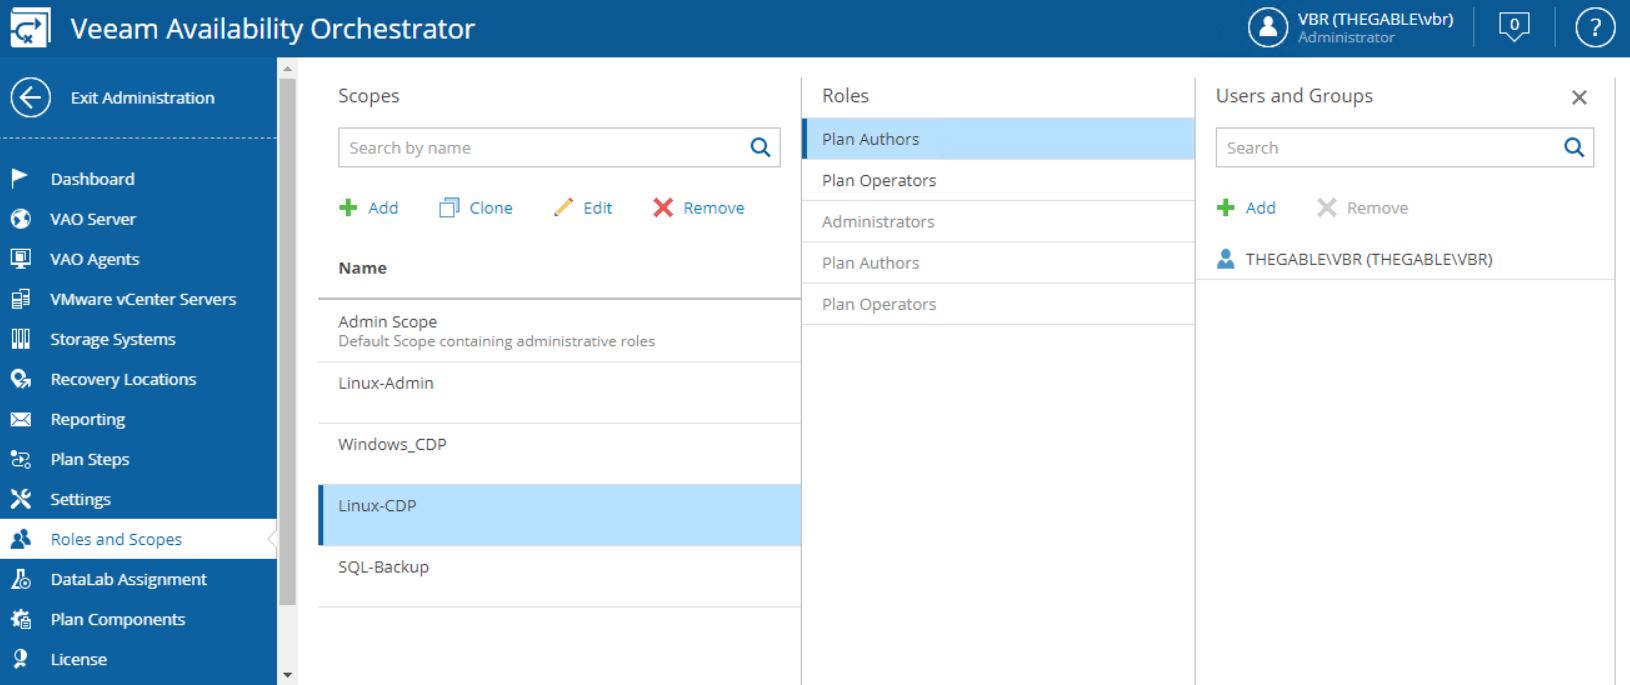Click the greyed Plan Authors role
The height and width of the screenshot is (685, 1630).
pyautogui.click(x=998, y=263)
